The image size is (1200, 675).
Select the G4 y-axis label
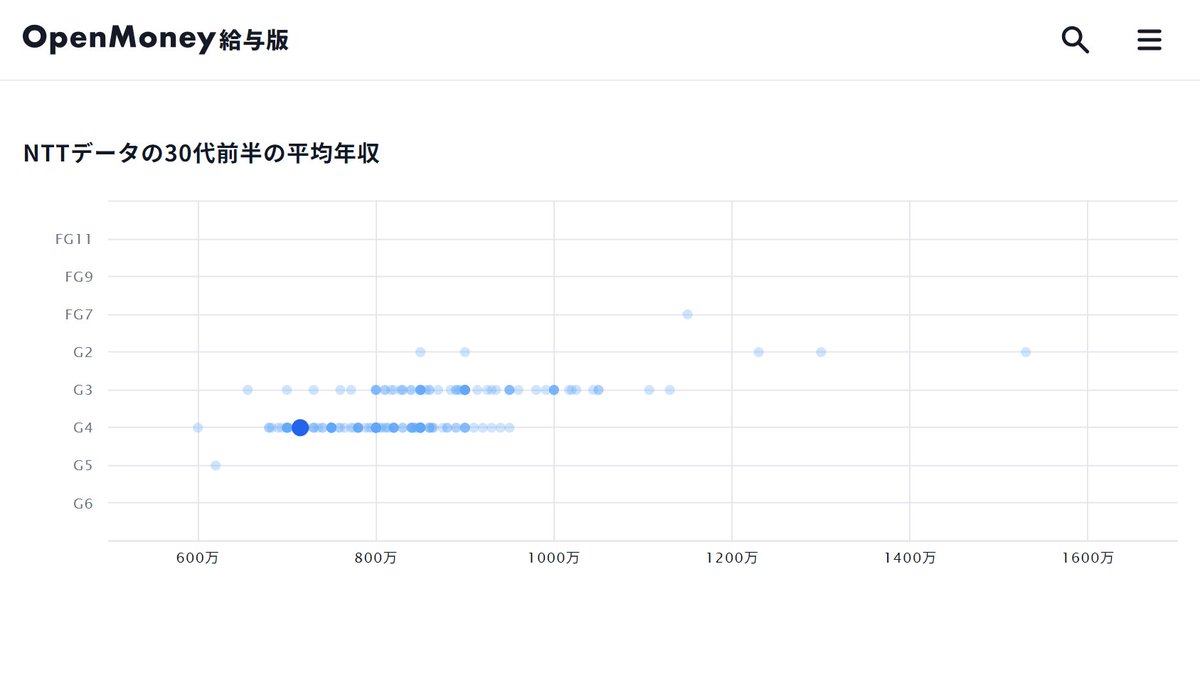[83, 428]
